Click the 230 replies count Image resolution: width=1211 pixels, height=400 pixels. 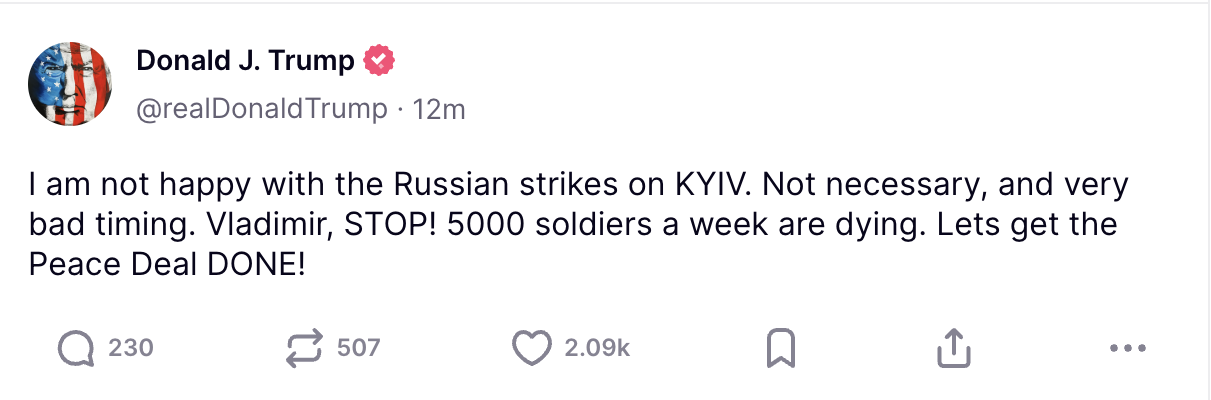click(130, 348)
